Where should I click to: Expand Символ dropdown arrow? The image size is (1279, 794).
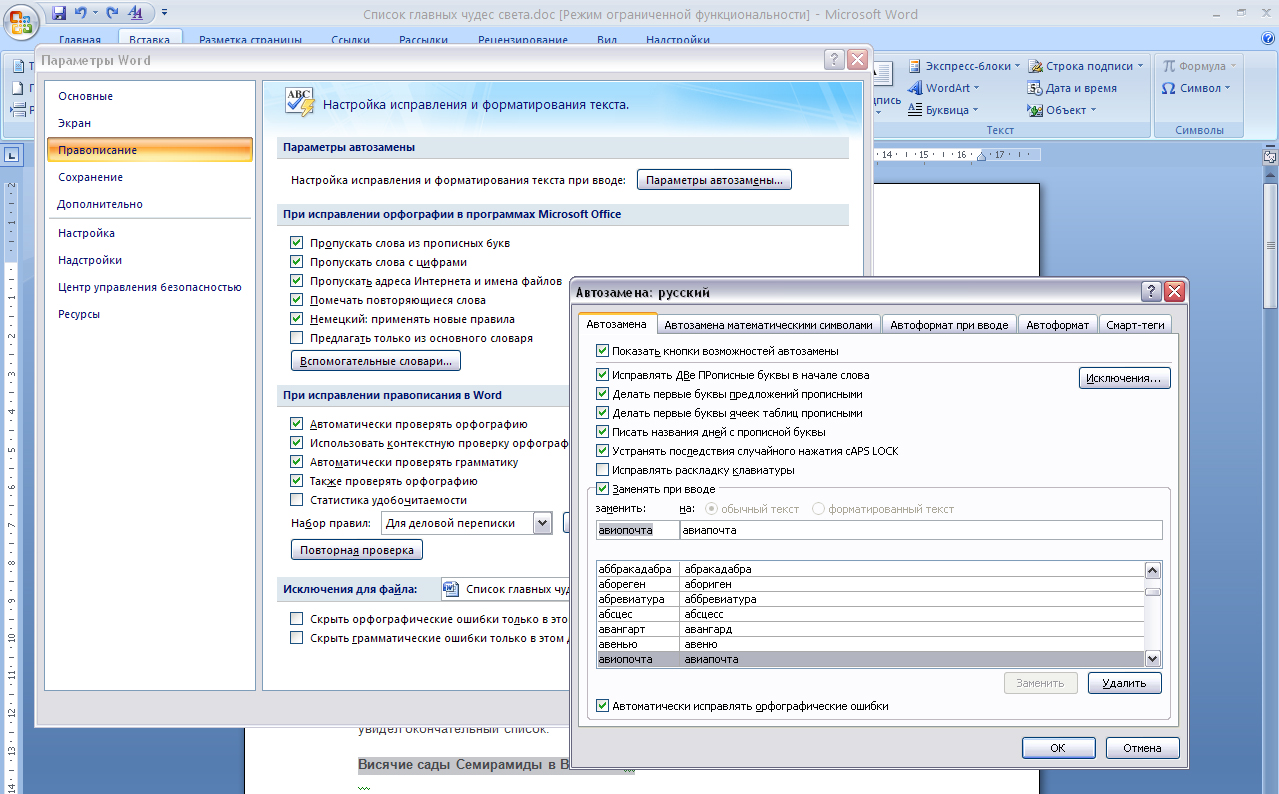[1226, 88]
